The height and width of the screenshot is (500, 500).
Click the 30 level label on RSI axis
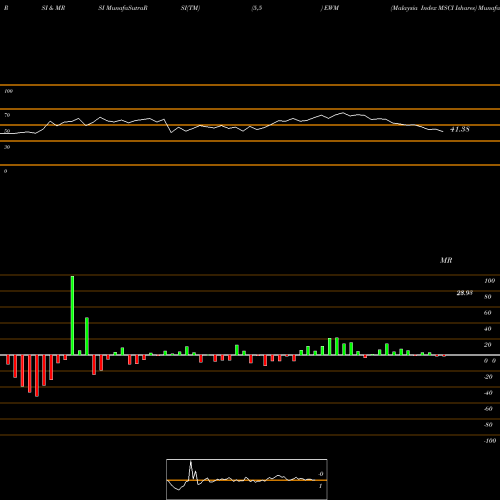[7, 147]
